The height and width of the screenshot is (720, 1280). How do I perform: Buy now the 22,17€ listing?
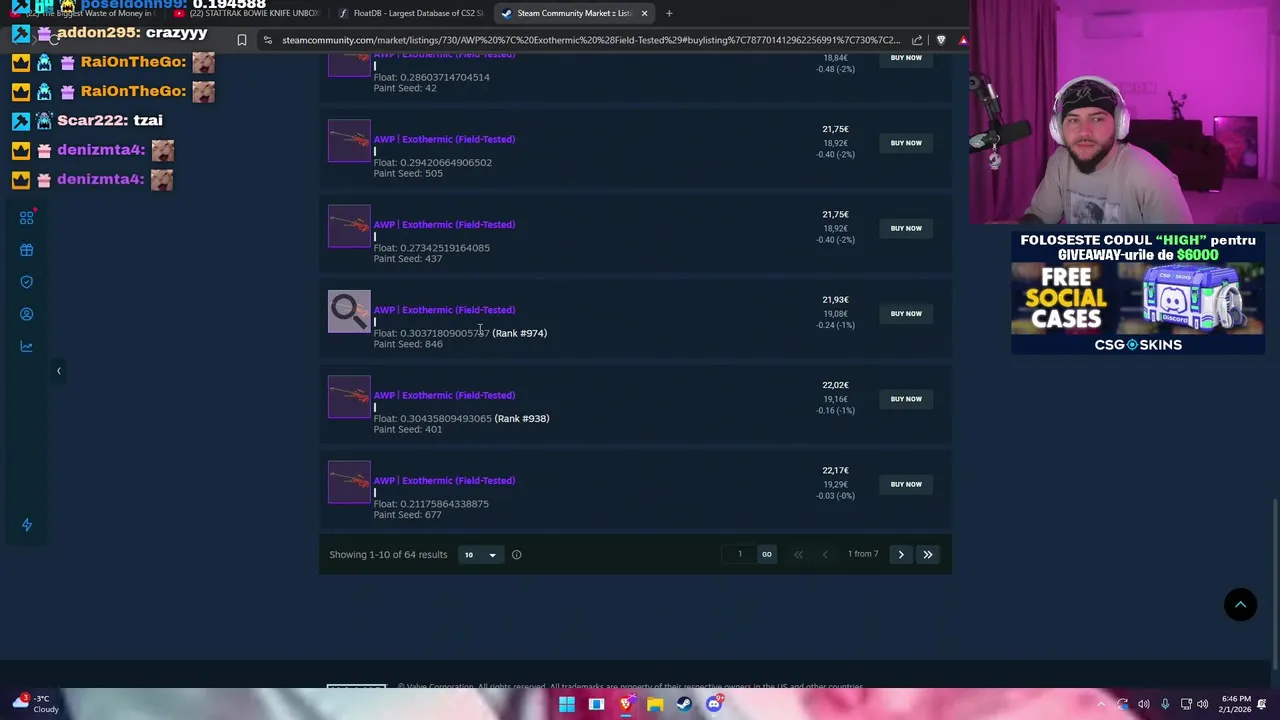pyautogui.click(x=906, y=484)
